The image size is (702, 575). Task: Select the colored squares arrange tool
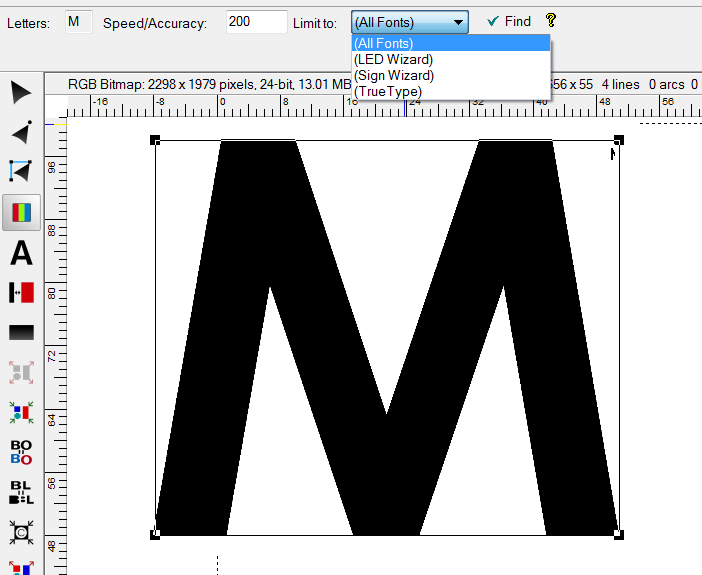pyautogui.click(x=21, y=412)
